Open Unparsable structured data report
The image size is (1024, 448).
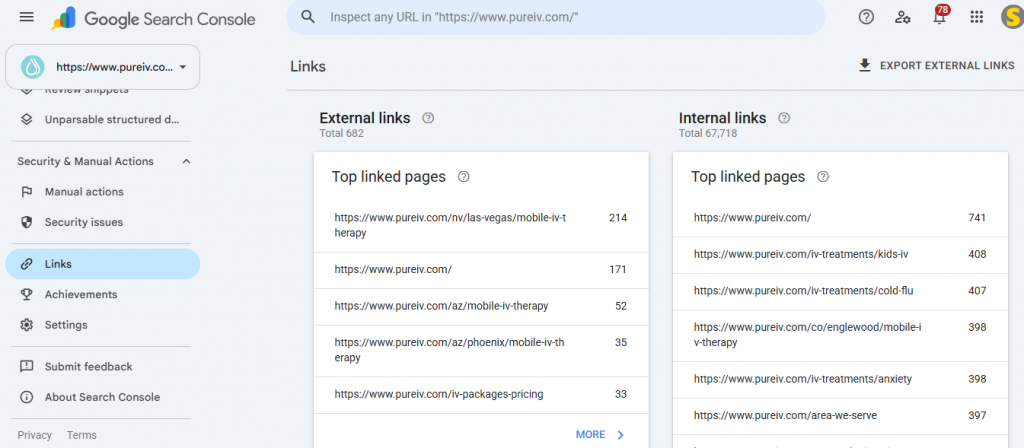pyautogui.click(x=103, y=120)
